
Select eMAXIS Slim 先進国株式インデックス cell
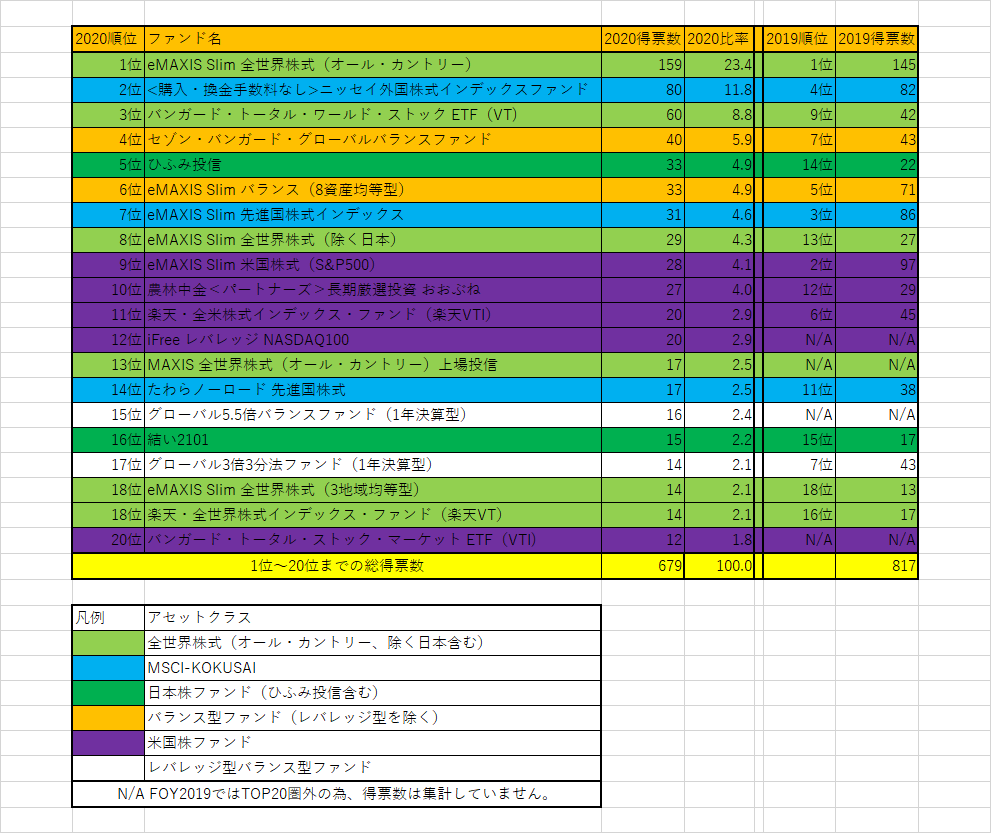(373, 214)
